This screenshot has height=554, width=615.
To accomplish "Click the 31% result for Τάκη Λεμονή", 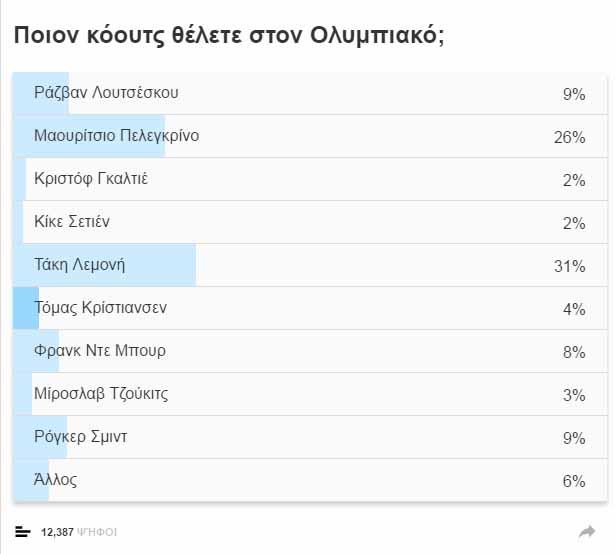I will [570, 266].
